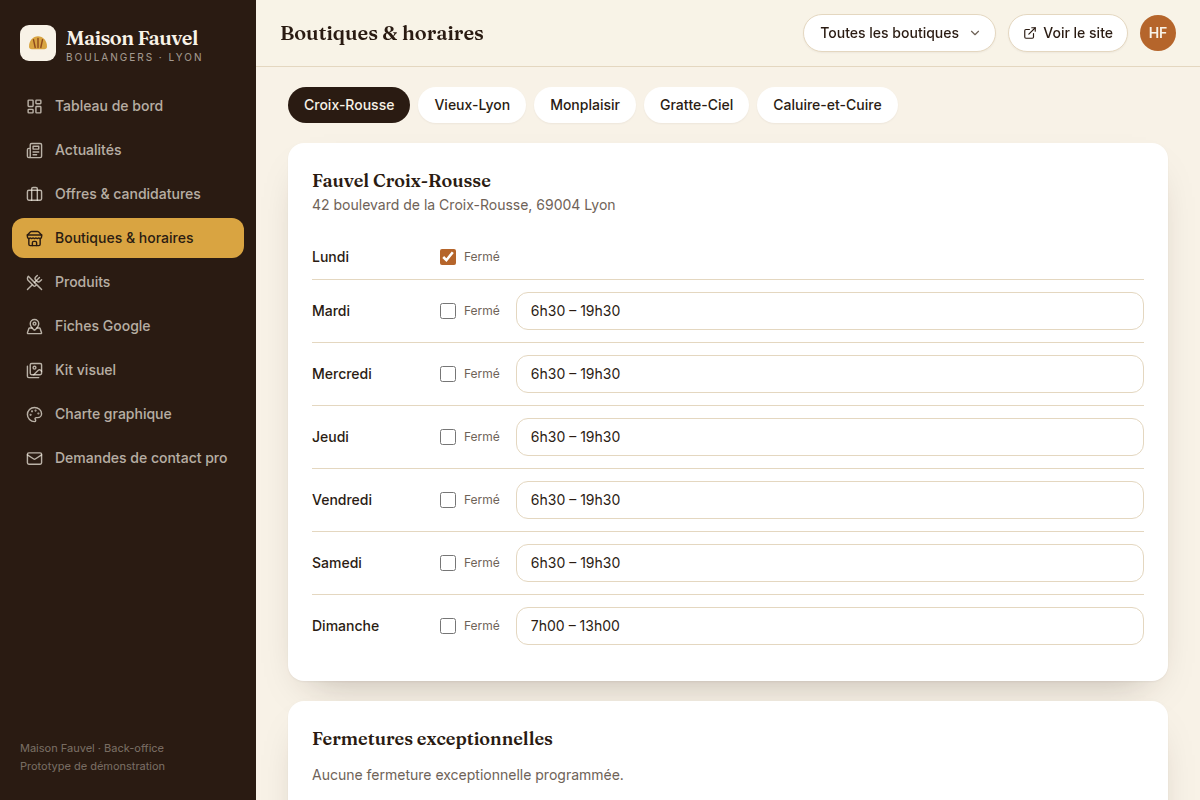Go to the Caluire-et-Cuire tab
The width and height of the screenshot is (1200, 800).
point(827,105)
